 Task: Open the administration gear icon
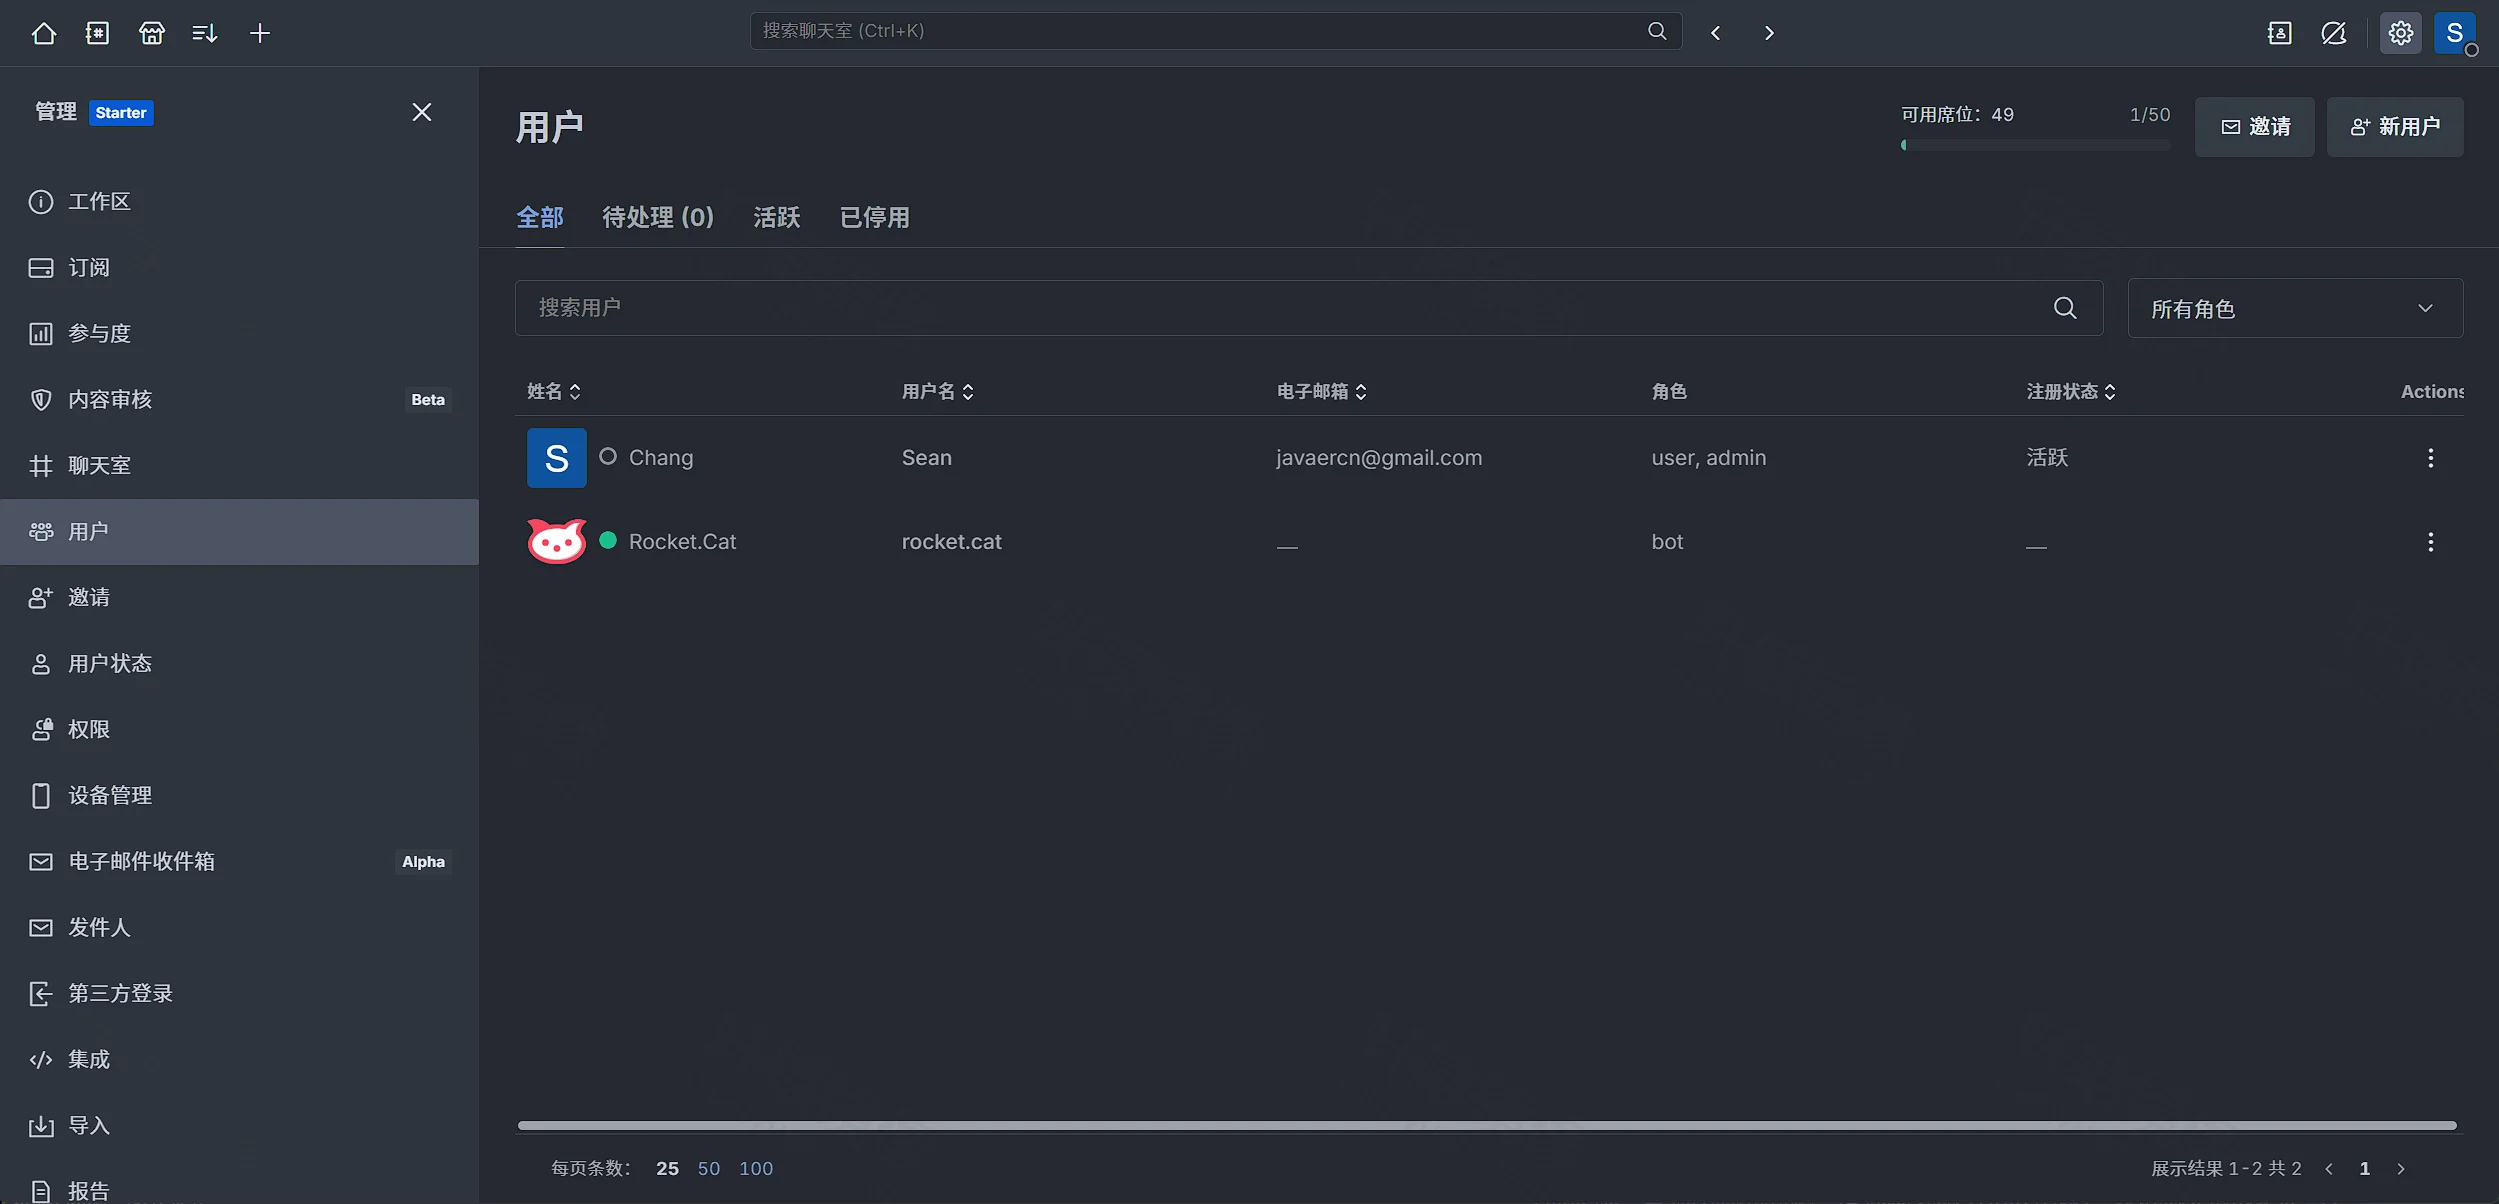(2401, 33)
